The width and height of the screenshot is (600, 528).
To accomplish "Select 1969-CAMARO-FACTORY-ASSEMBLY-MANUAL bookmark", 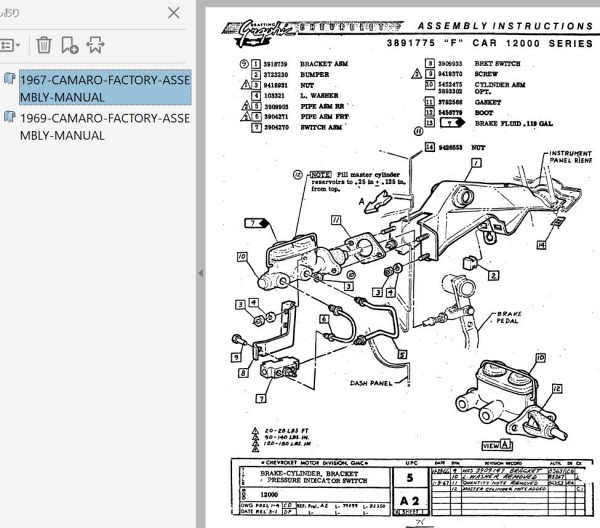I will [x=105, y=127].
